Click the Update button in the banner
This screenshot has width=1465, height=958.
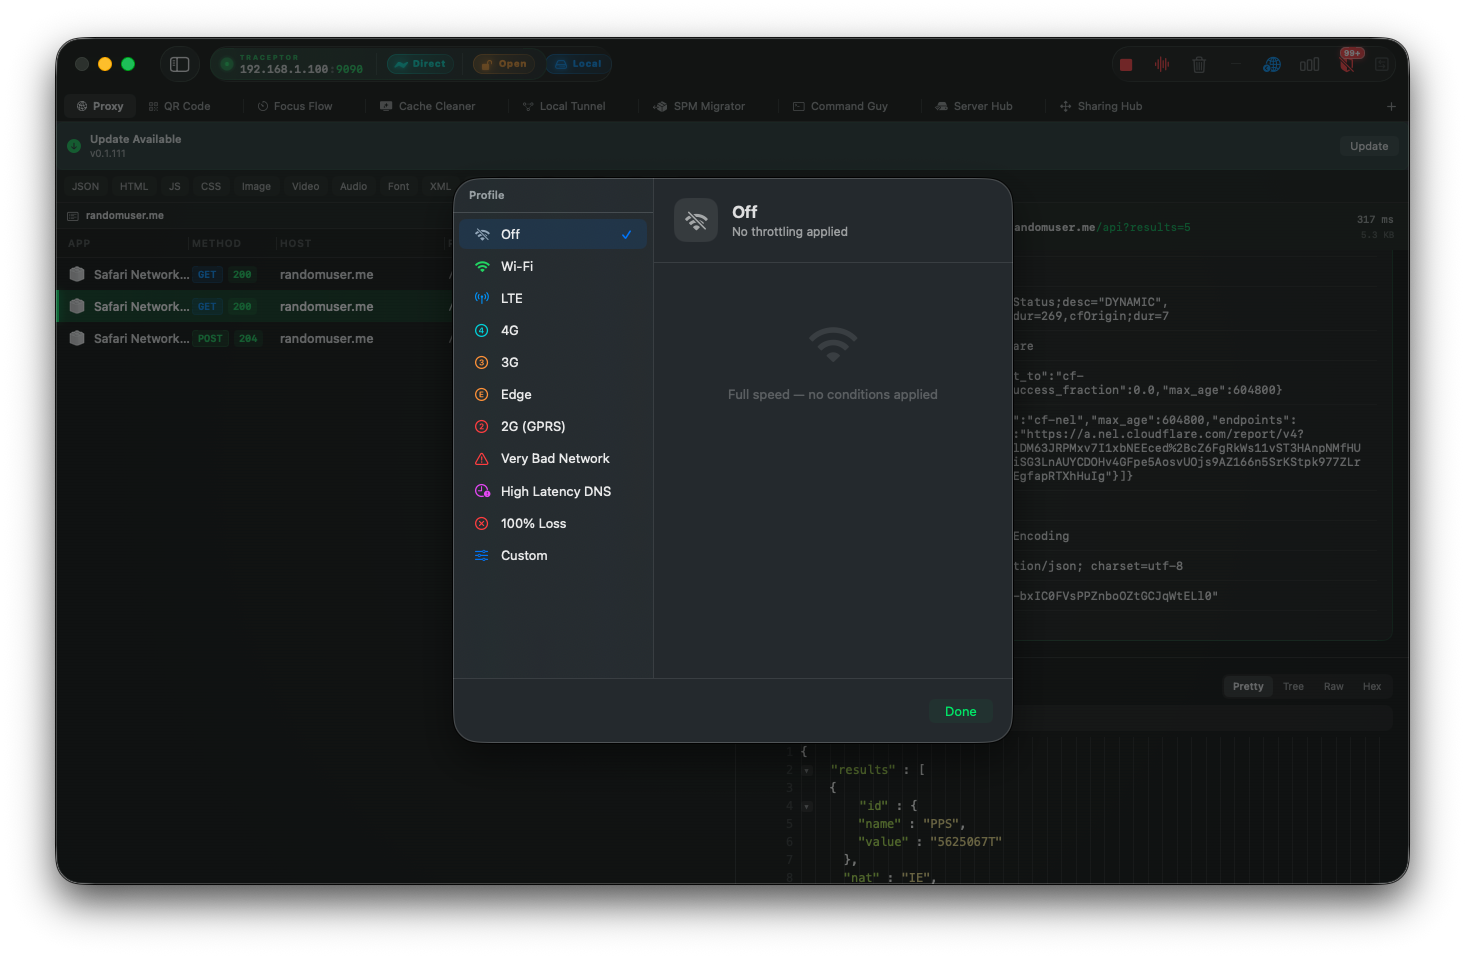point(1369,146)
